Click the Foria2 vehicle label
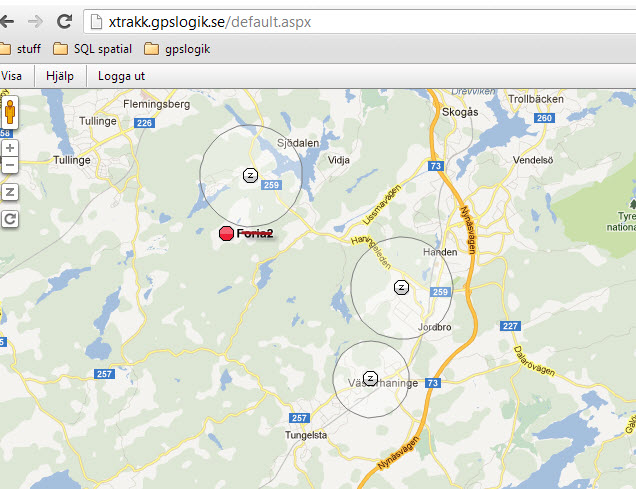Viewport: 636px width, 489px height. click(x=255, y=233)
